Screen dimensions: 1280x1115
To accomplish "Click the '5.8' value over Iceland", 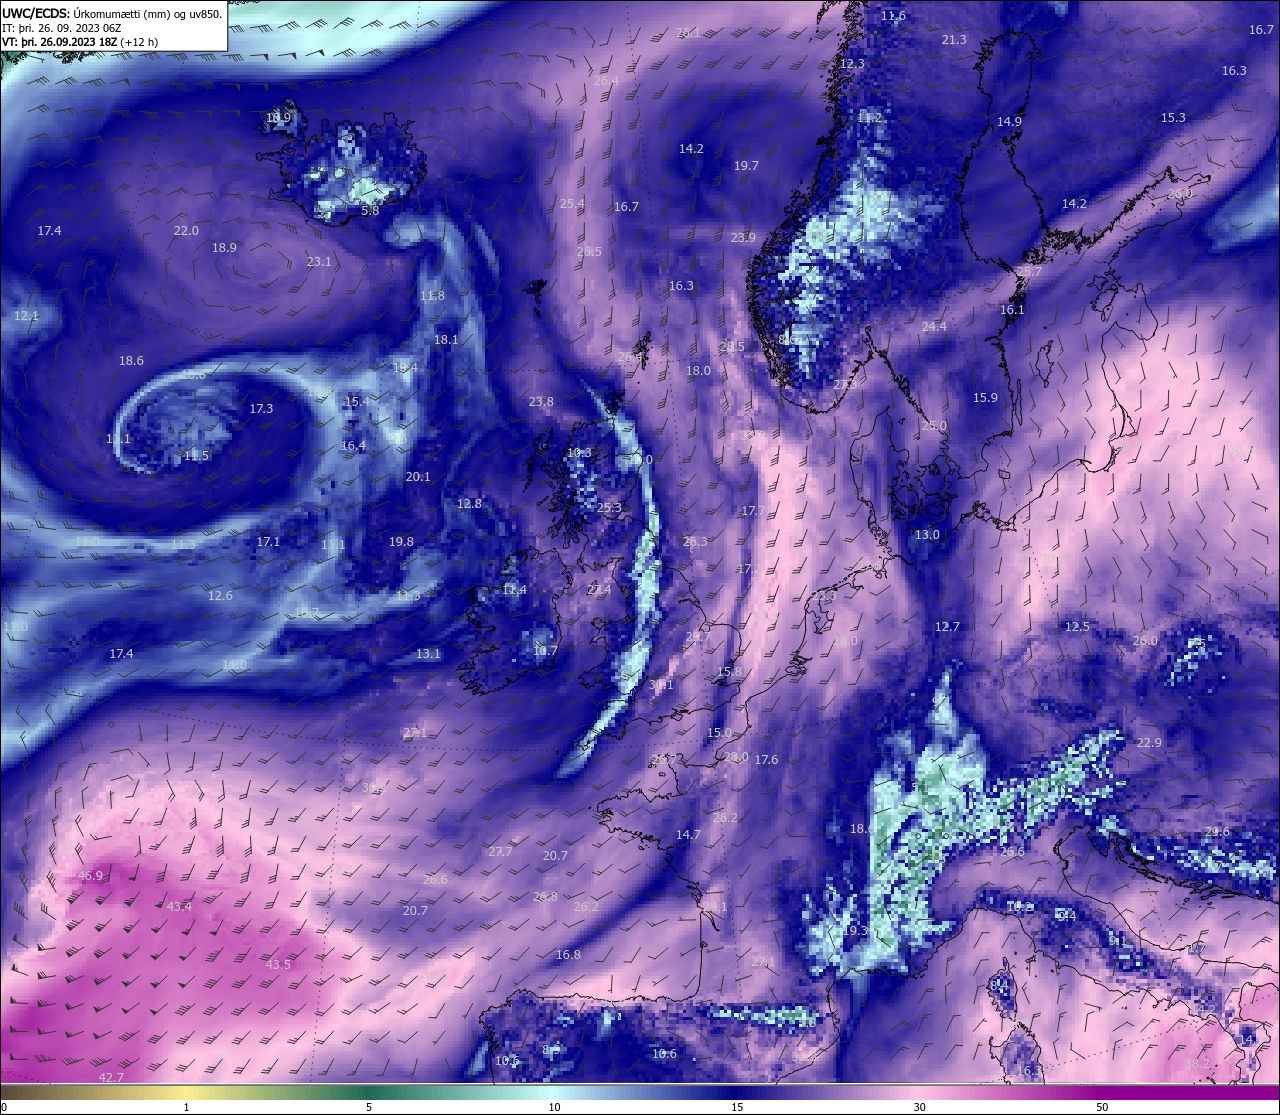I will coord(370,211).
